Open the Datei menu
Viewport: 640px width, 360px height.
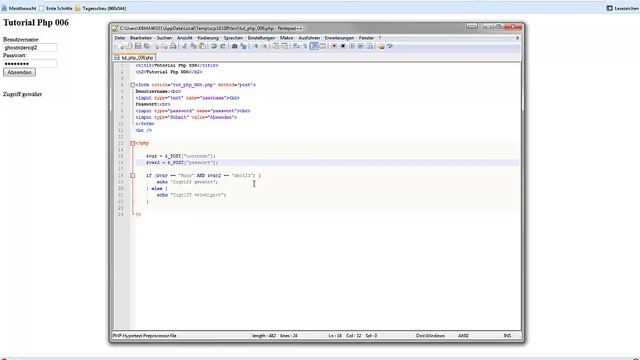[120, 38]
